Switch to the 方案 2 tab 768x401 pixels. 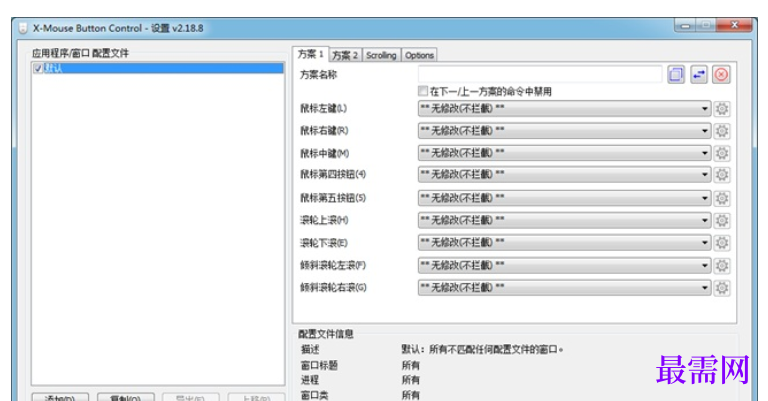click(x=345, y=55)
